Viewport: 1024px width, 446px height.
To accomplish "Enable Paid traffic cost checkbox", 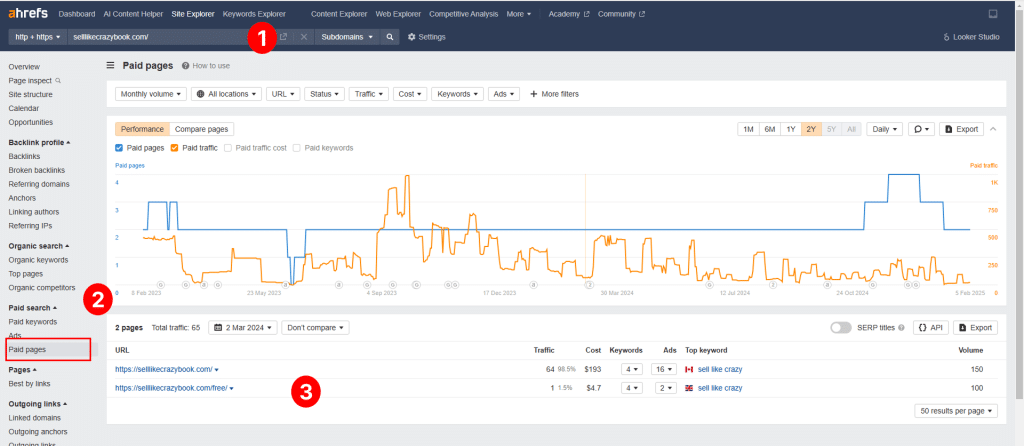I will coord(227,148).
